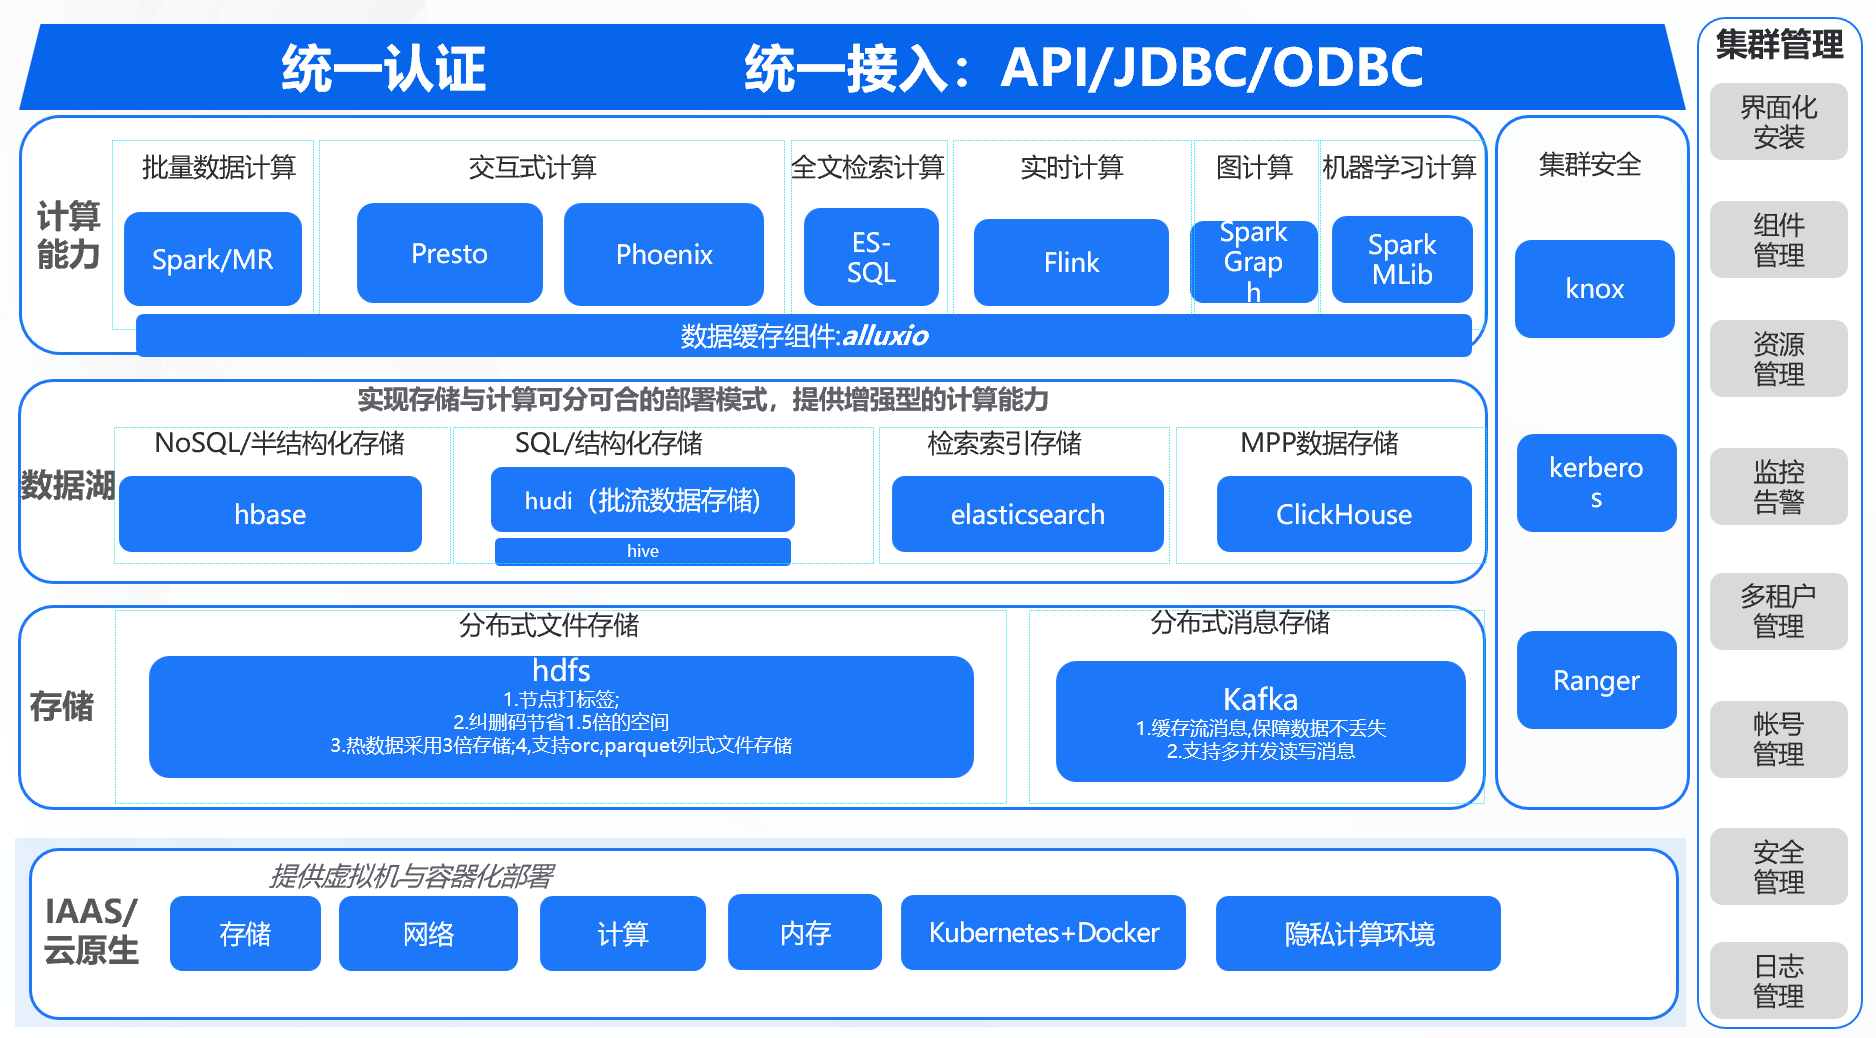Click the Phoenix block
Image resolution: width=1876 pixels, height=1038 pixels.
pos(663,254)
